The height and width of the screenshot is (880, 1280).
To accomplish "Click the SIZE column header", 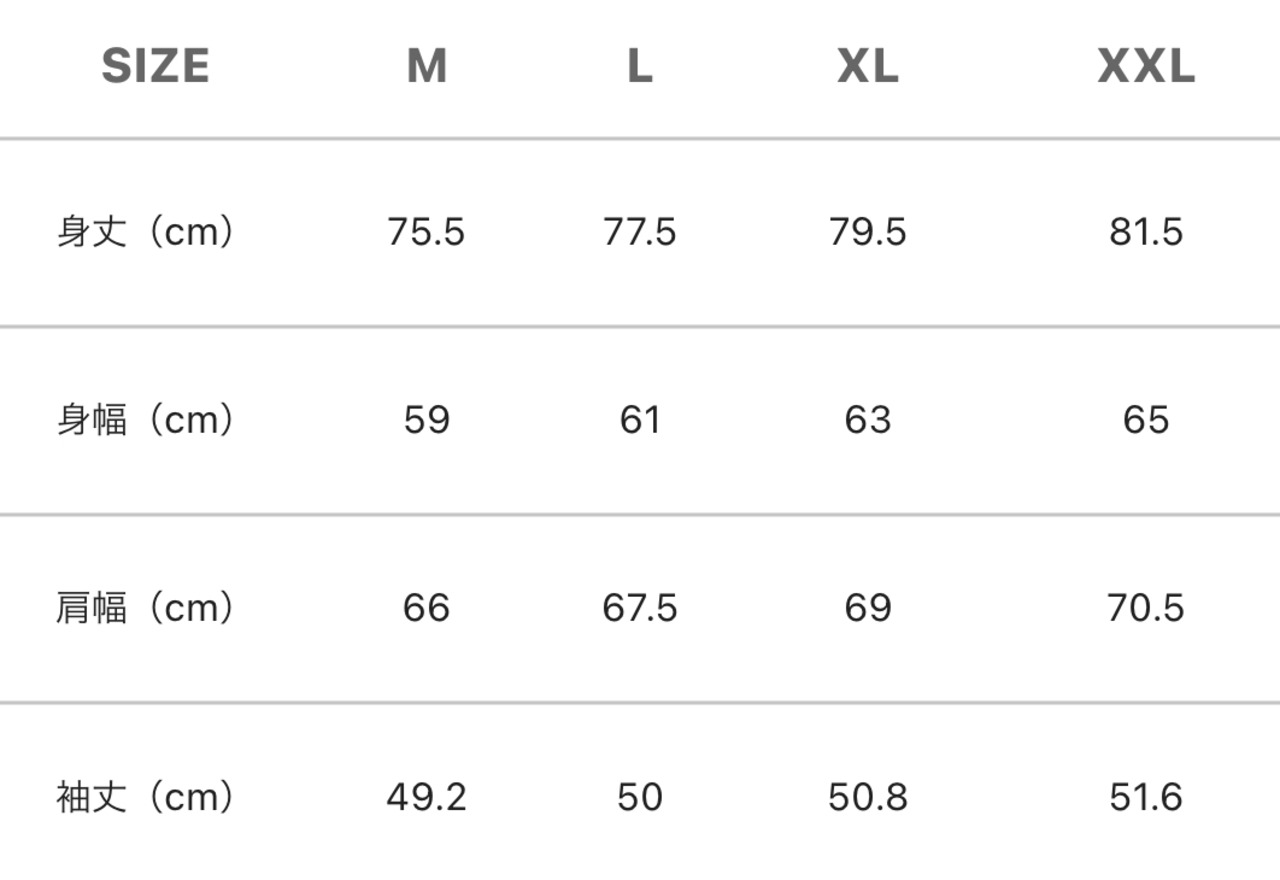I will coord(155,66).
